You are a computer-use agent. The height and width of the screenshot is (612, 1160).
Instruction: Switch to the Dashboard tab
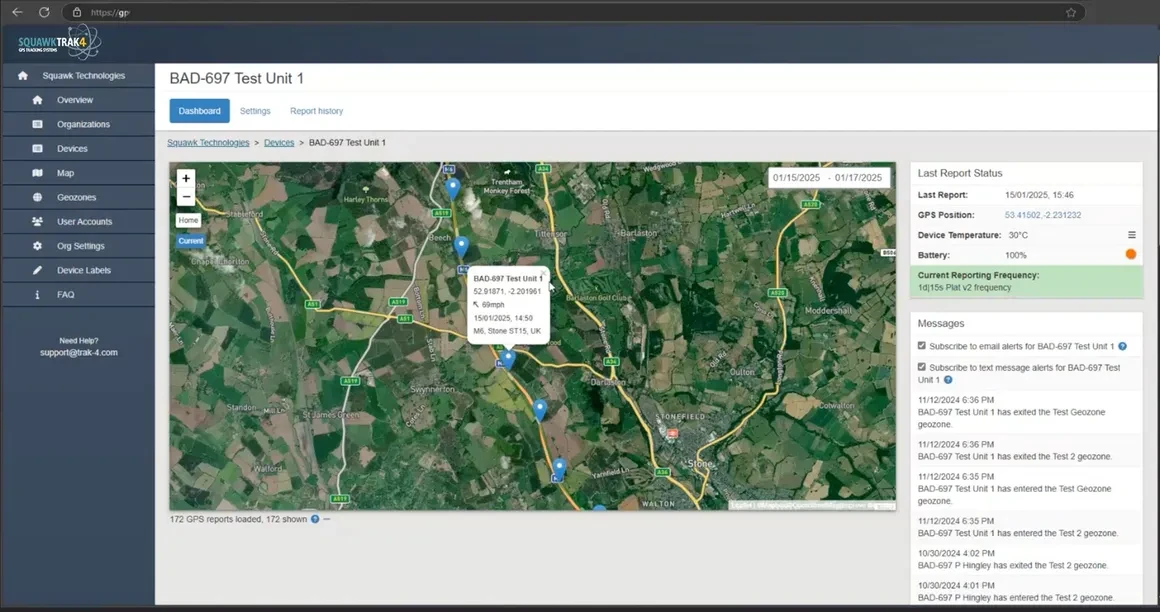(x=199, y=111)
